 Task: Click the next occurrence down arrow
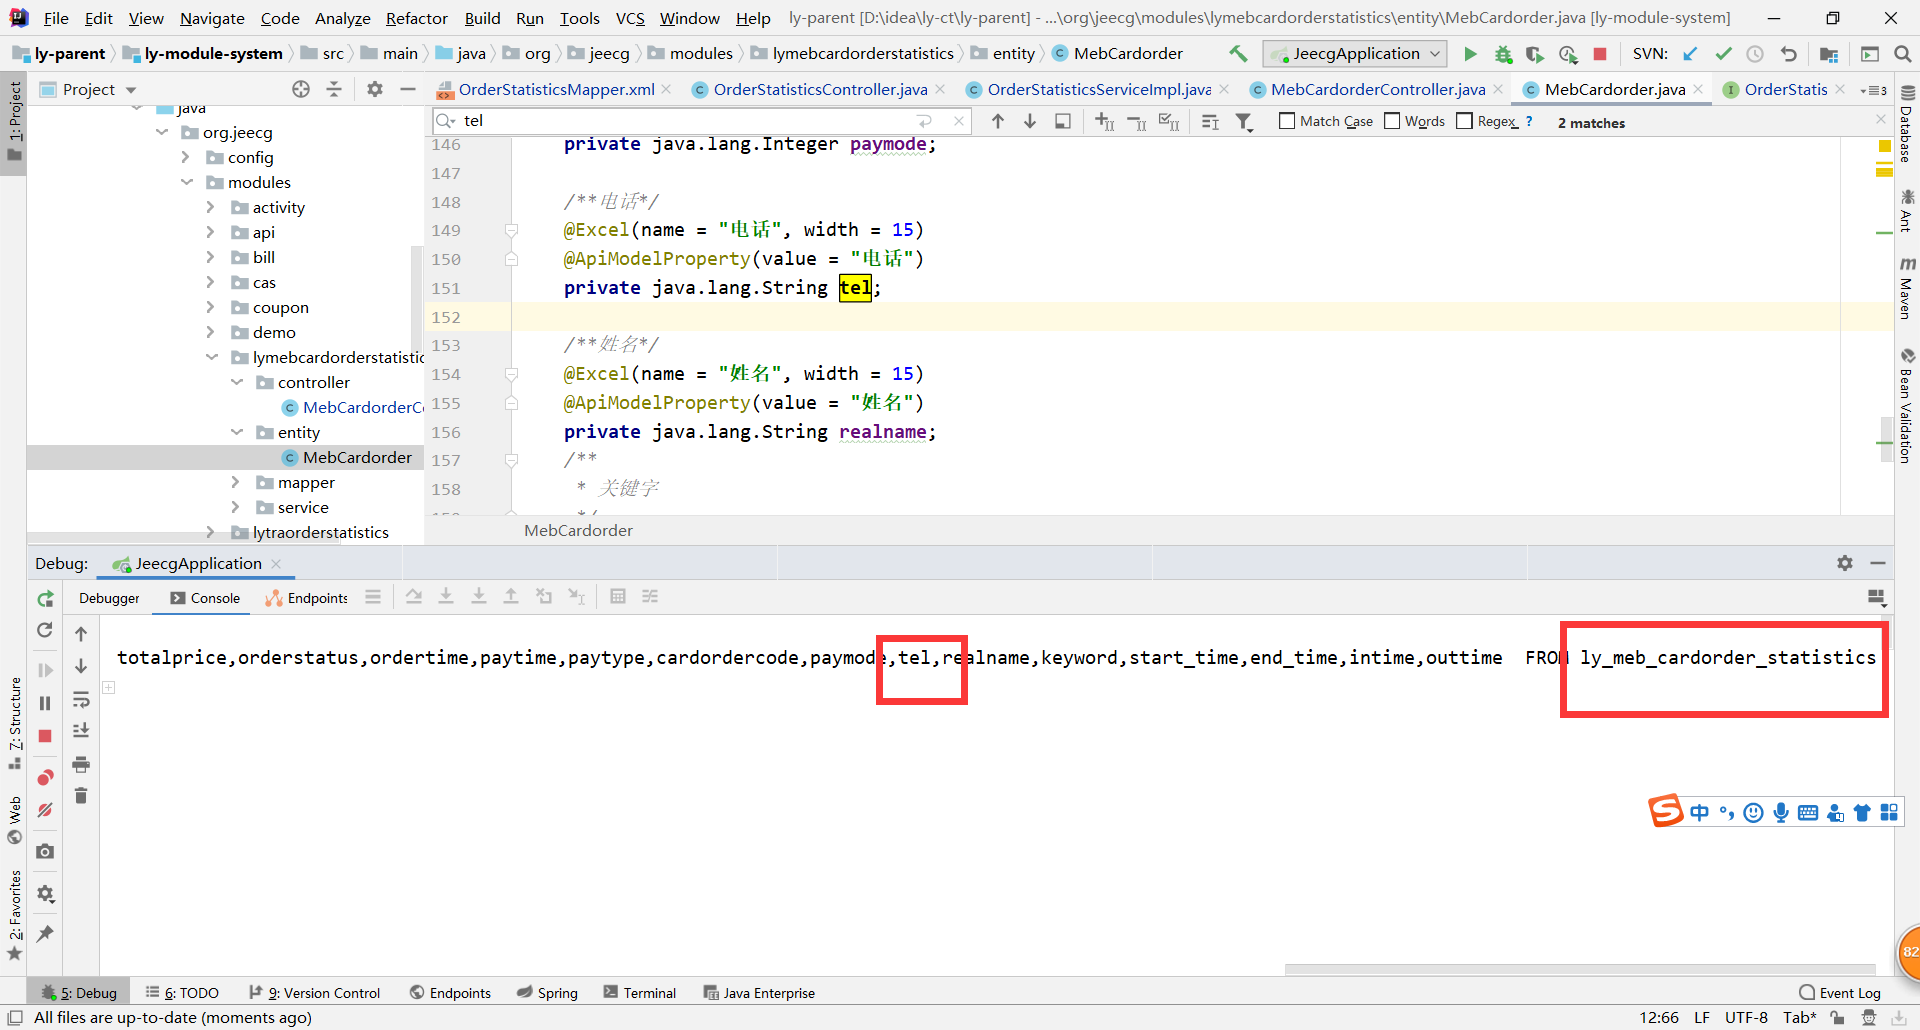[x=1030, y=121]
